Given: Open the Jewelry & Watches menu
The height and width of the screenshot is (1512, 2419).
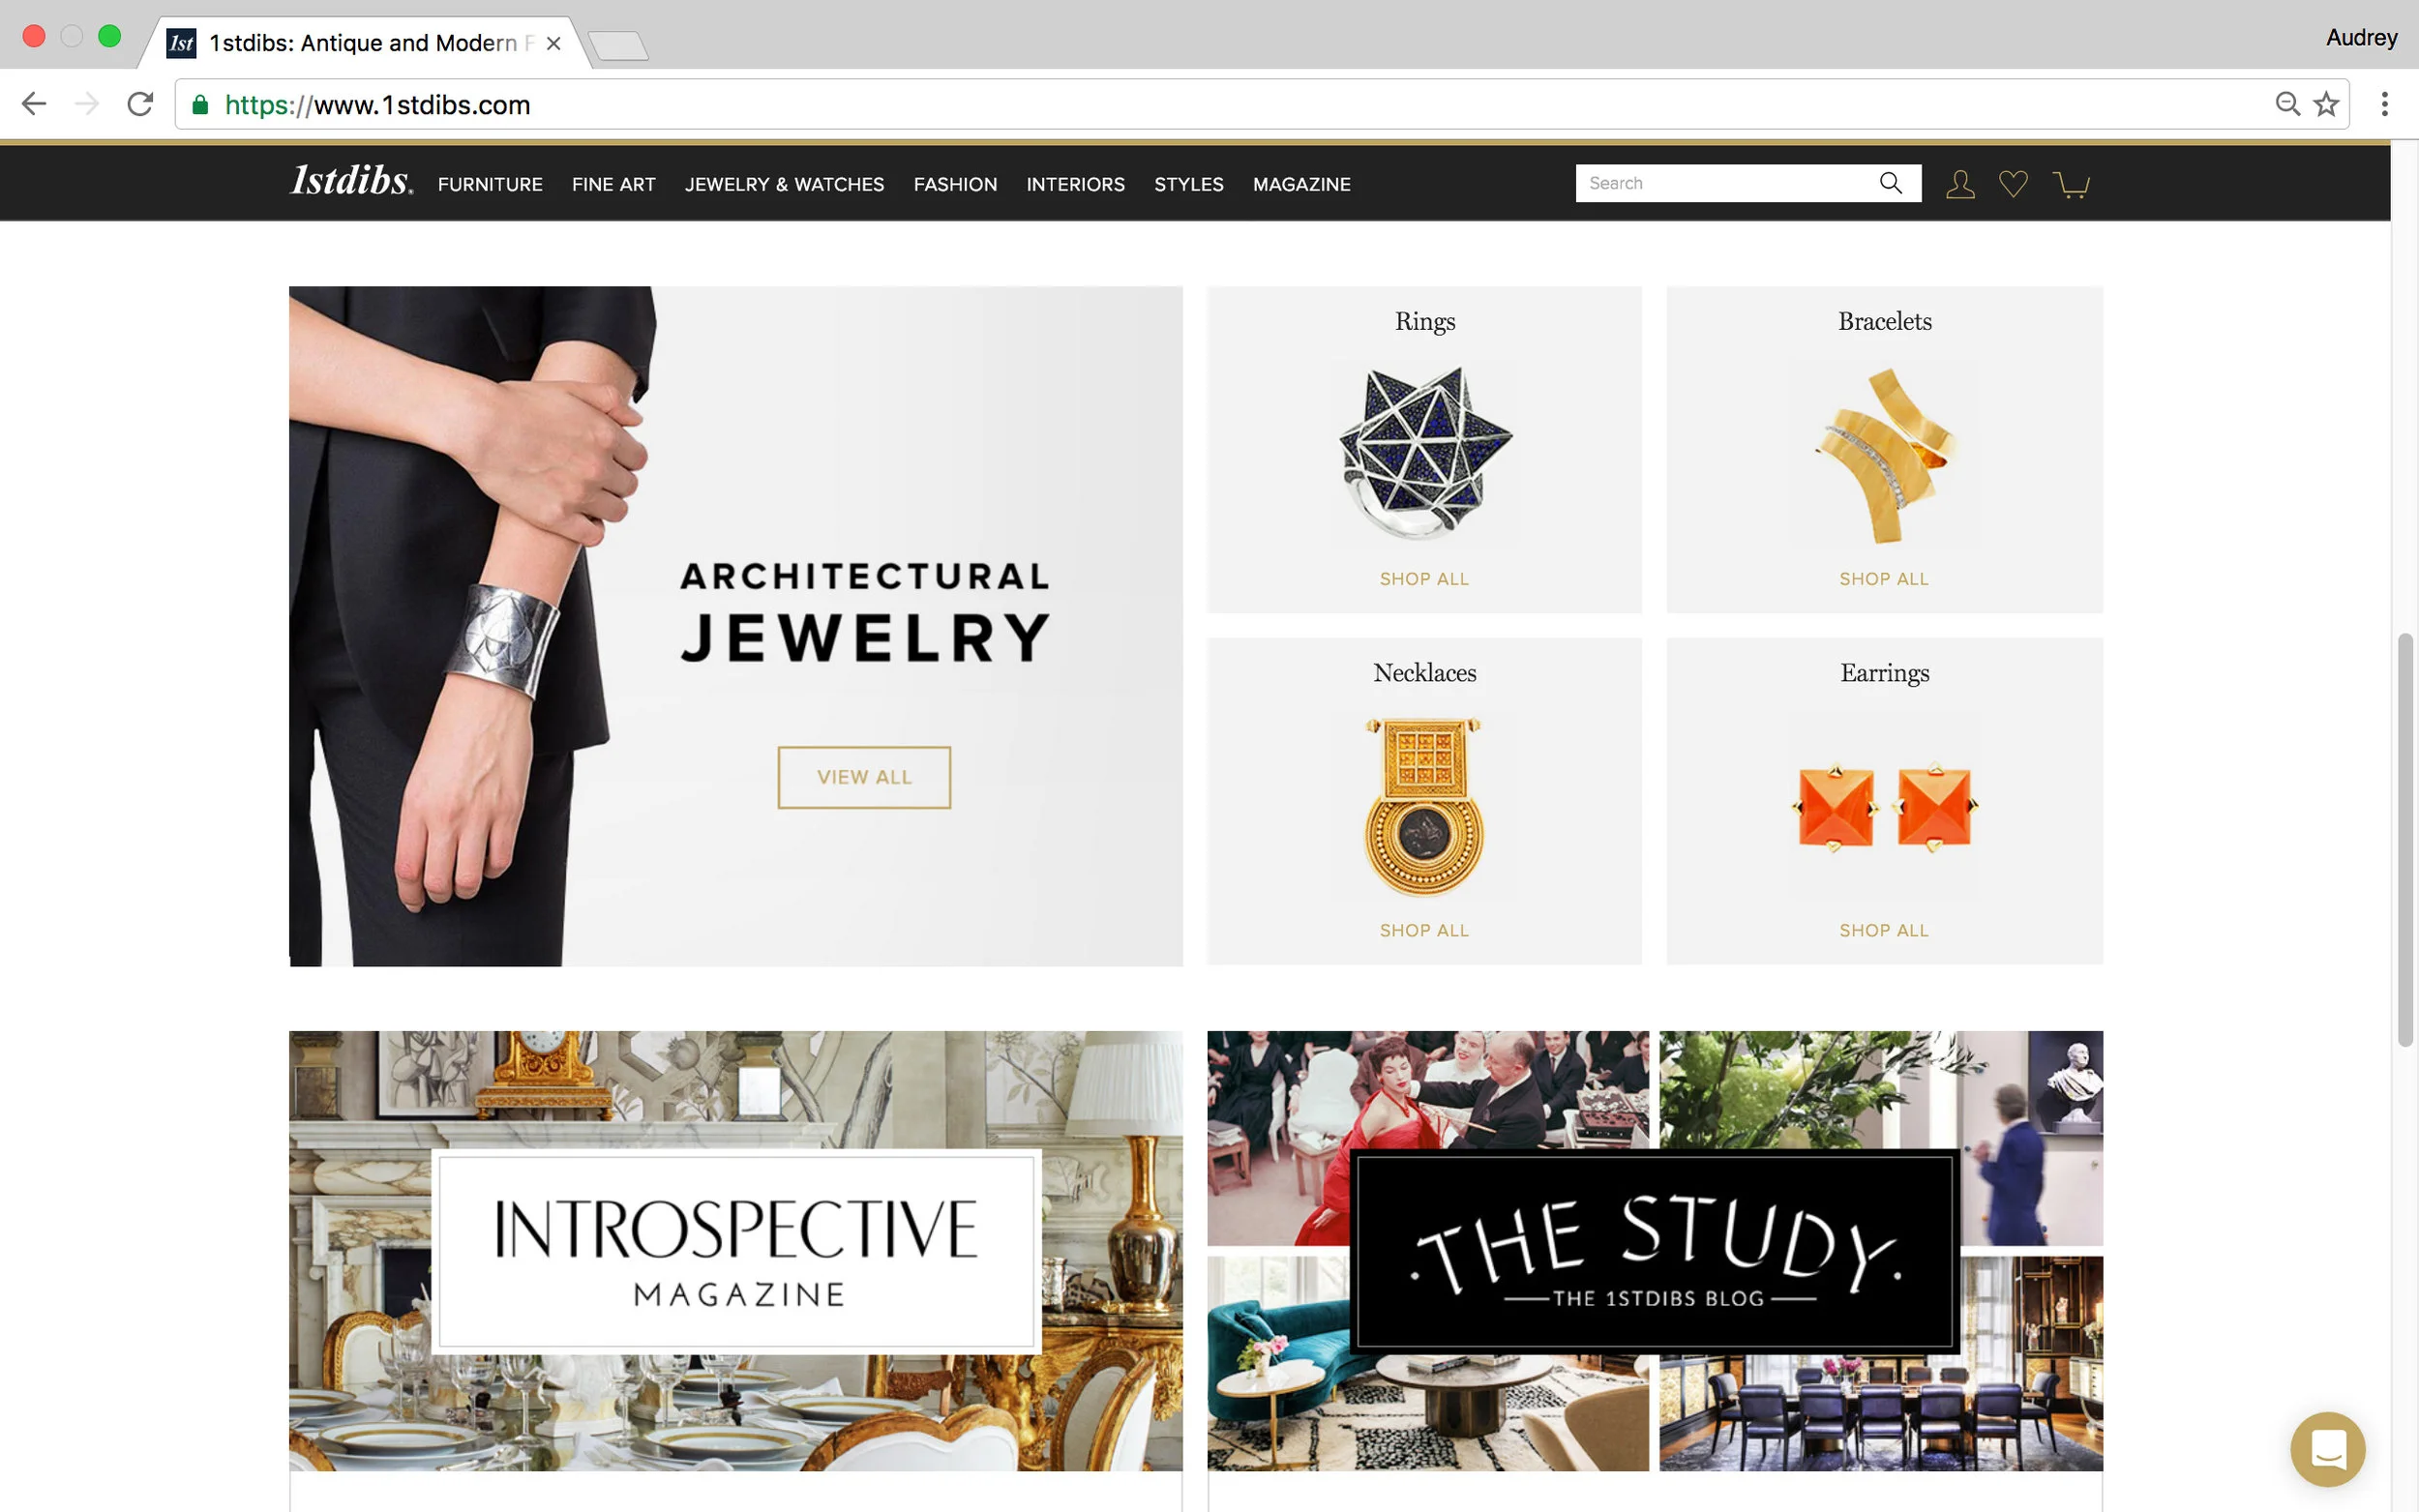Looking at the screenshot, I should [x=784, y=184].
